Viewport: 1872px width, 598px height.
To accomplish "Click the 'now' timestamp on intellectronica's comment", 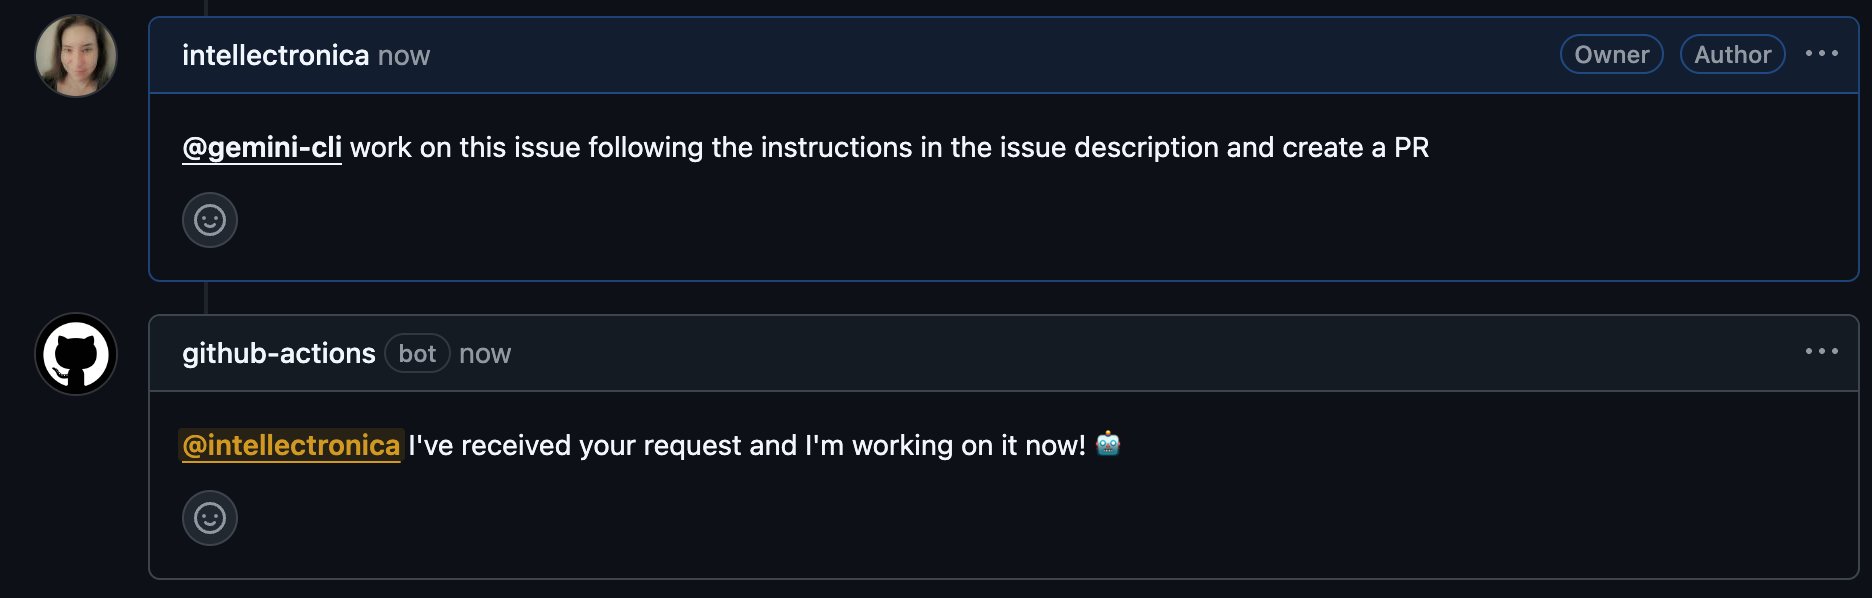I will [404, 56].
